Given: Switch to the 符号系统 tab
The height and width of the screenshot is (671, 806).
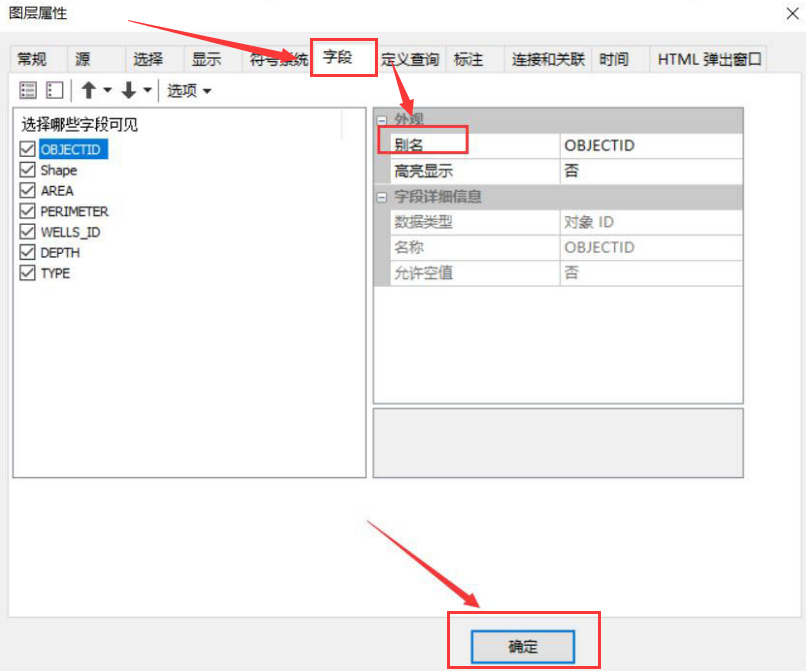Looking at the screenshot, I should click(281, 58).
